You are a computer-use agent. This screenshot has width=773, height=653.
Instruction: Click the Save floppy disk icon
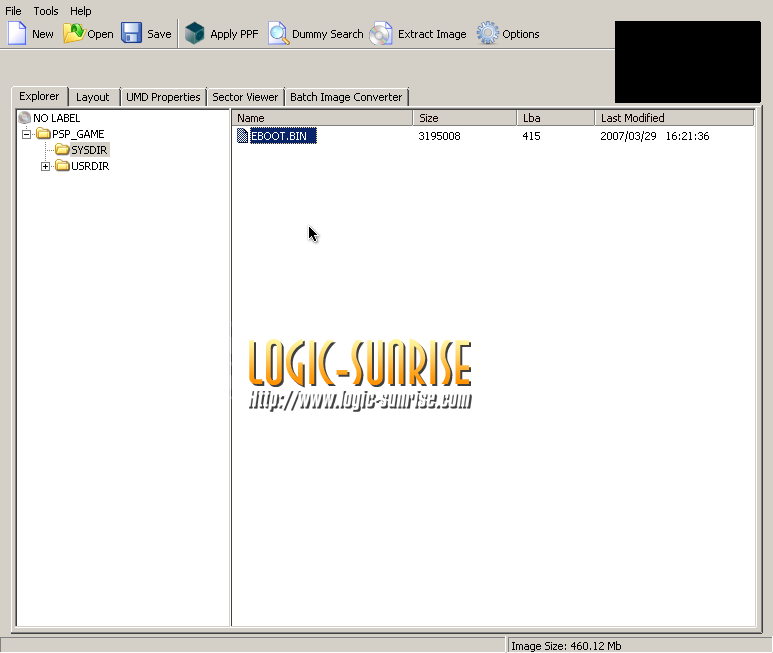(x=131, y=34)
